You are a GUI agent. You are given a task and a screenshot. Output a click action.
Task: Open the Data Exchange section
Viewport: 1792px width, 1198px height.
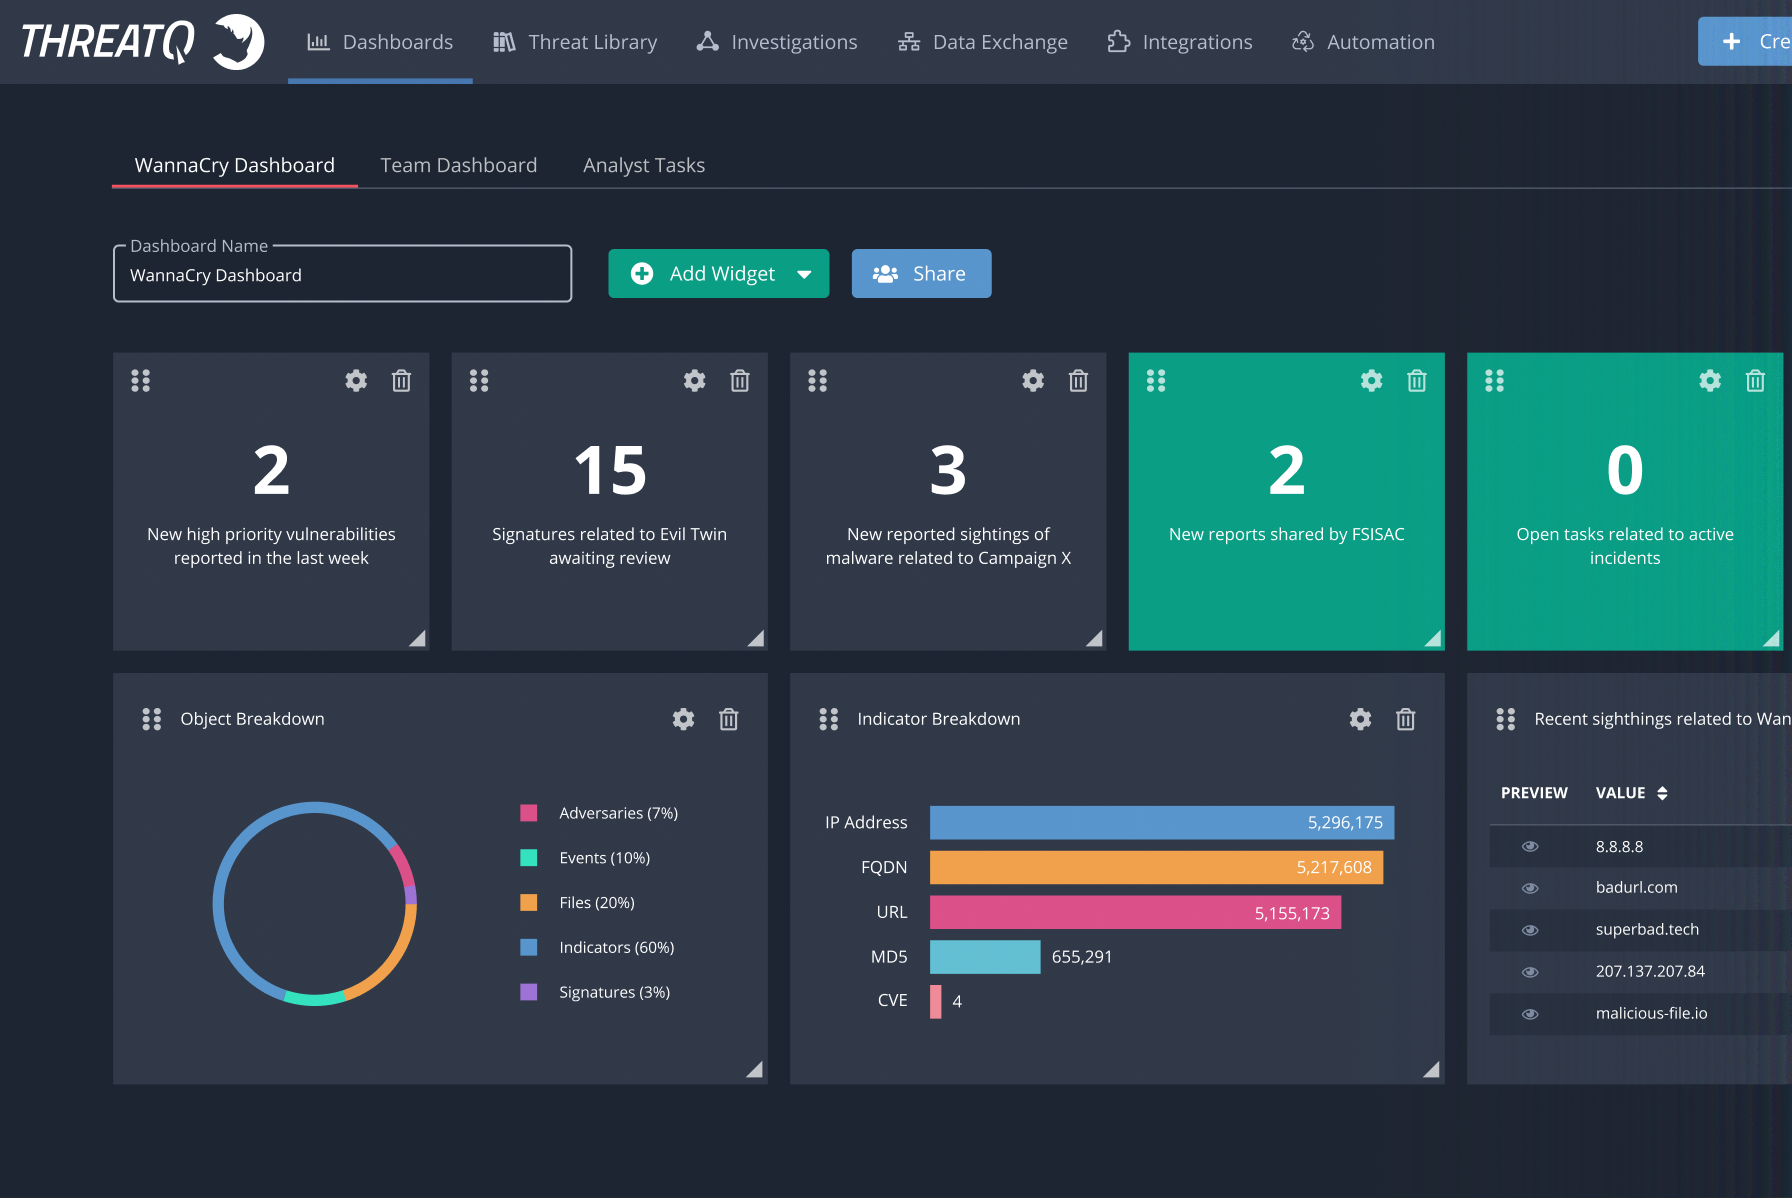click(983, 42)
